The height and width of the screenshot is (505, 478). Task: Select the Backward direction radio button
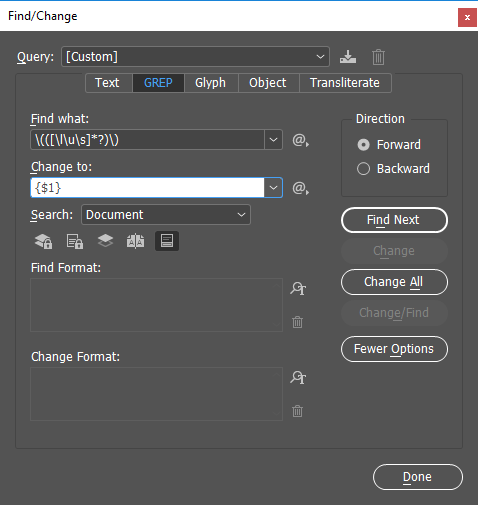point(363,169)
